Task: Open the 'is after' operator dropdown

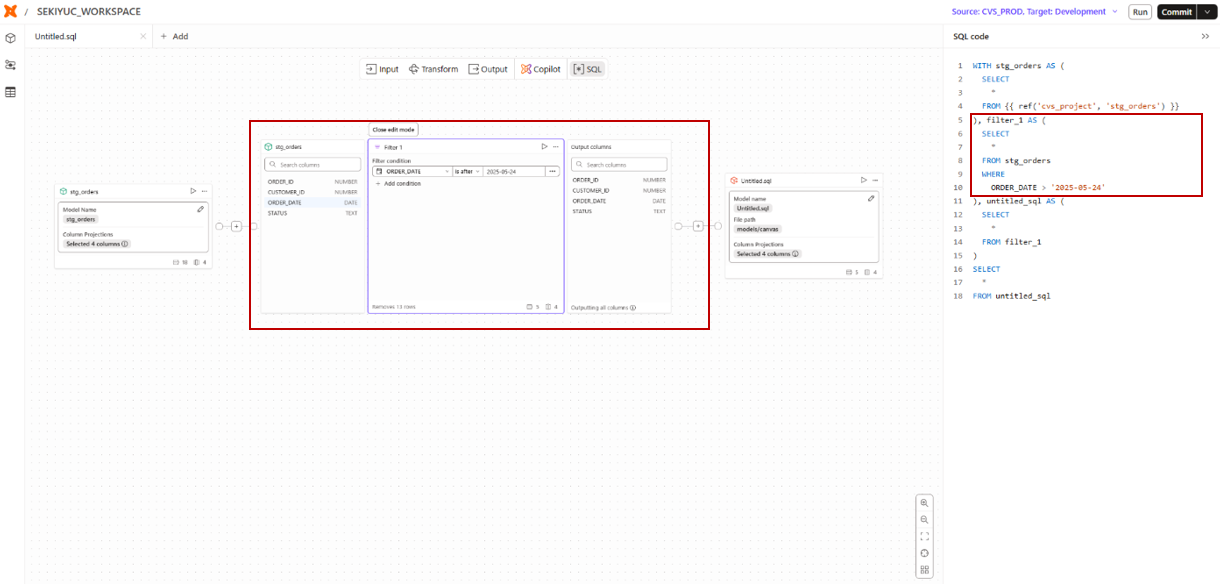Action: pyautogui.click(x=467, y=172)
